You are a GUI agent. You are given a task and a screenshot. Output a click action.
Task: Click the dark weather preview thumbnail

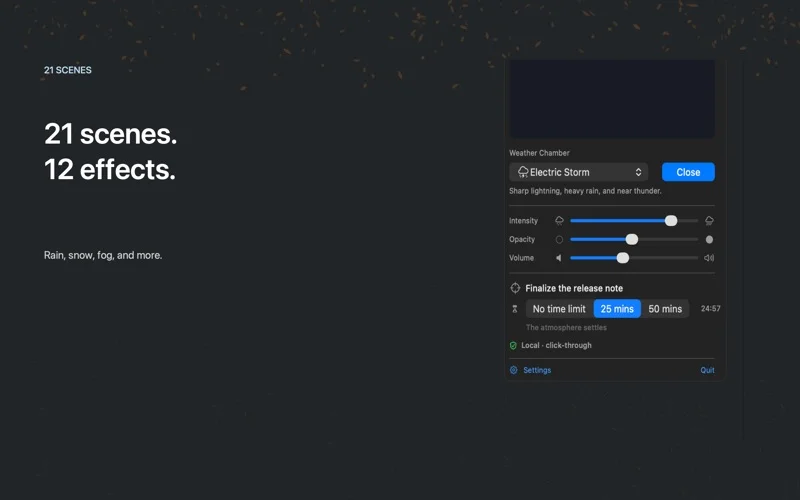click(612, 98)
